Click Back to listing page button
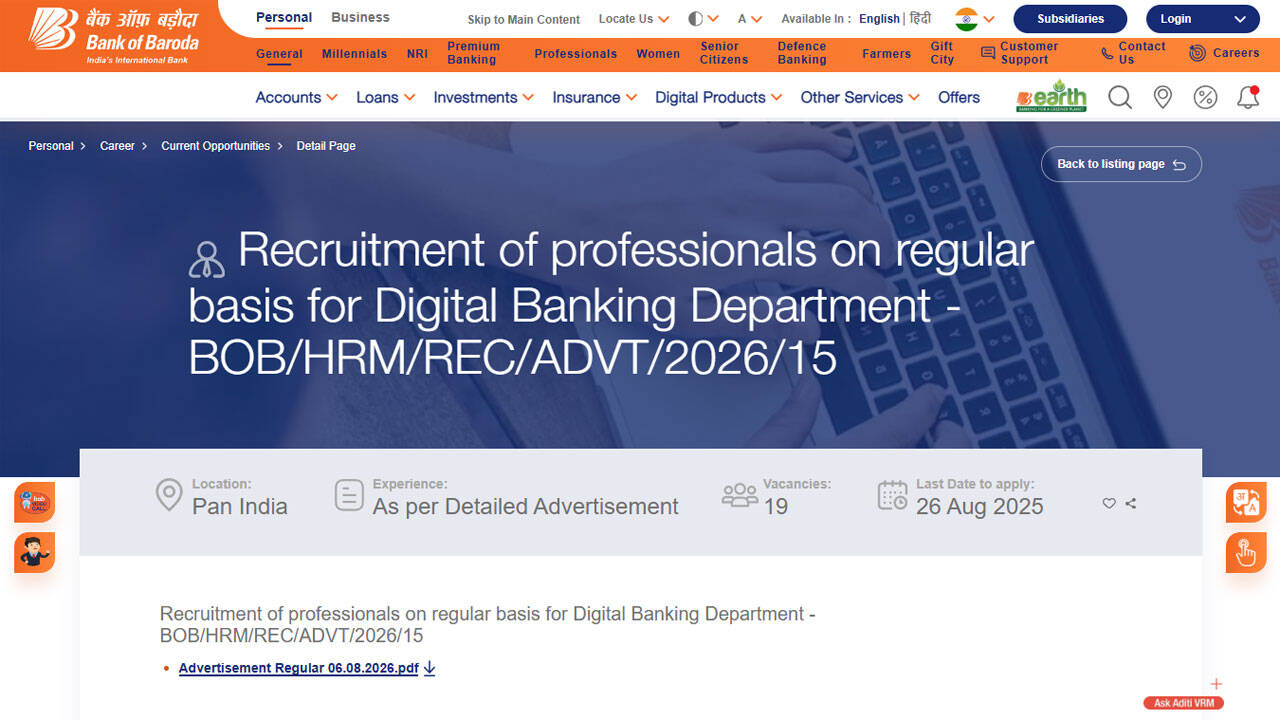The height and width of the screenshot is (720, 1280). (x=1121, y=164)
